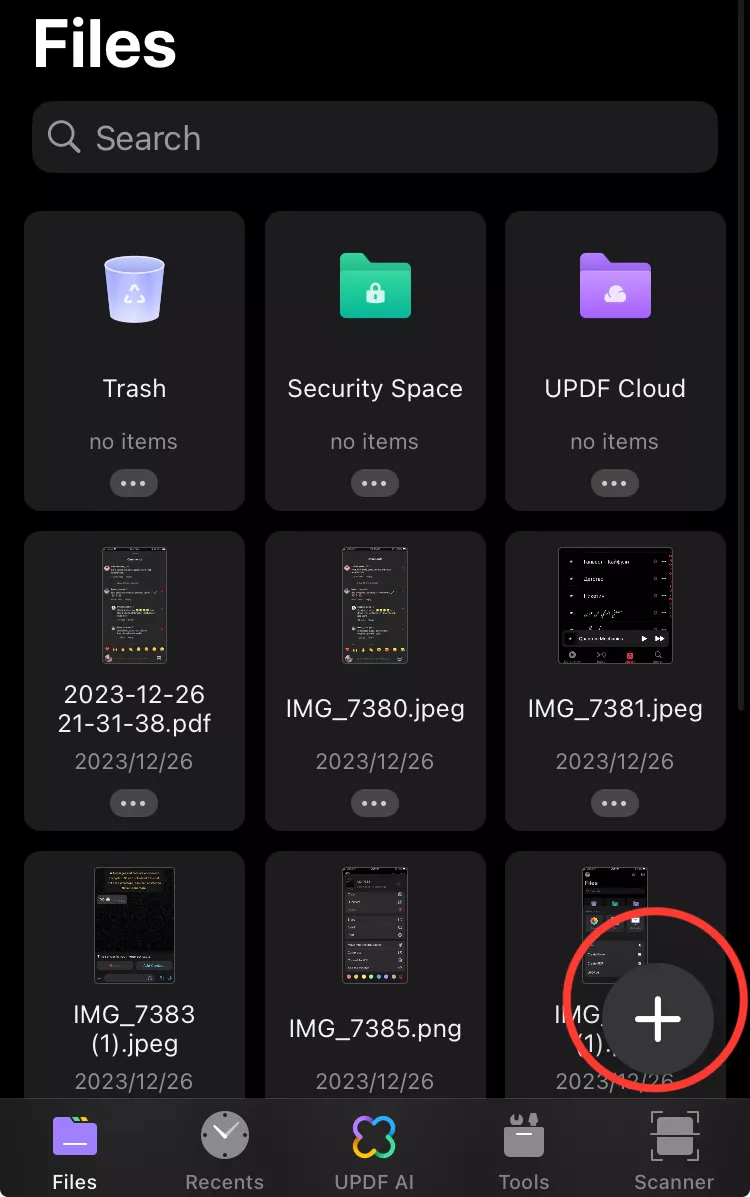
Task: Open the Tools tab
Action: 524,1152
